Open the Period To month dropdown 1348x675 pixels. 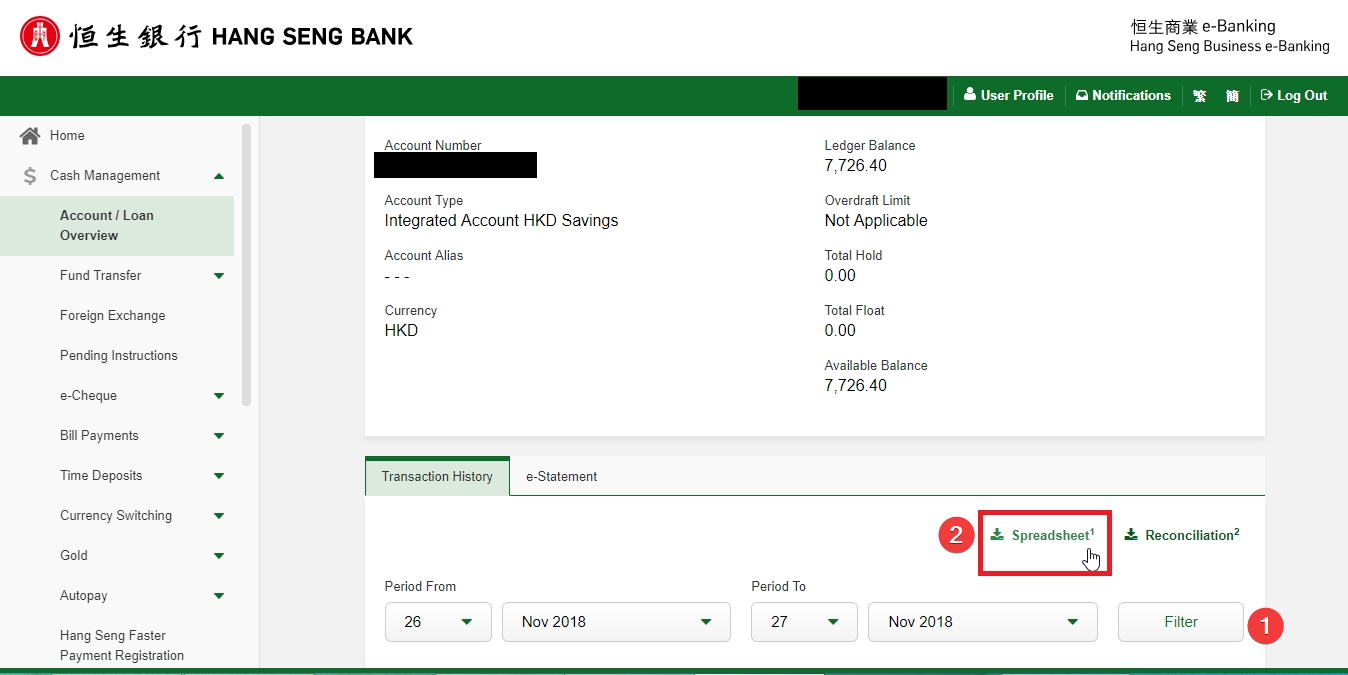[982, 622]
